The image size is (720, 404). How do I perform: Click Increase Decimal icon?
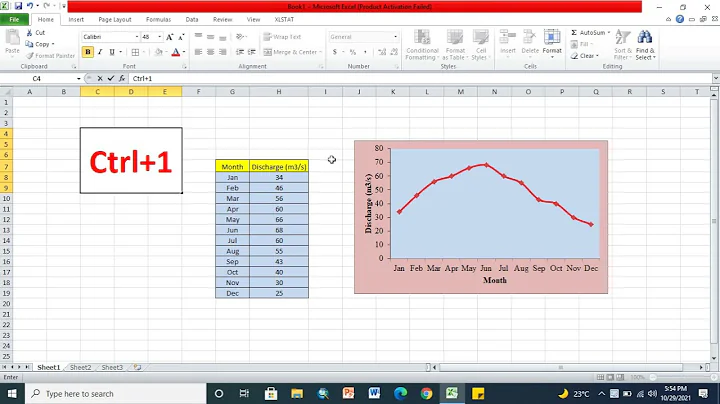(382, 52)
